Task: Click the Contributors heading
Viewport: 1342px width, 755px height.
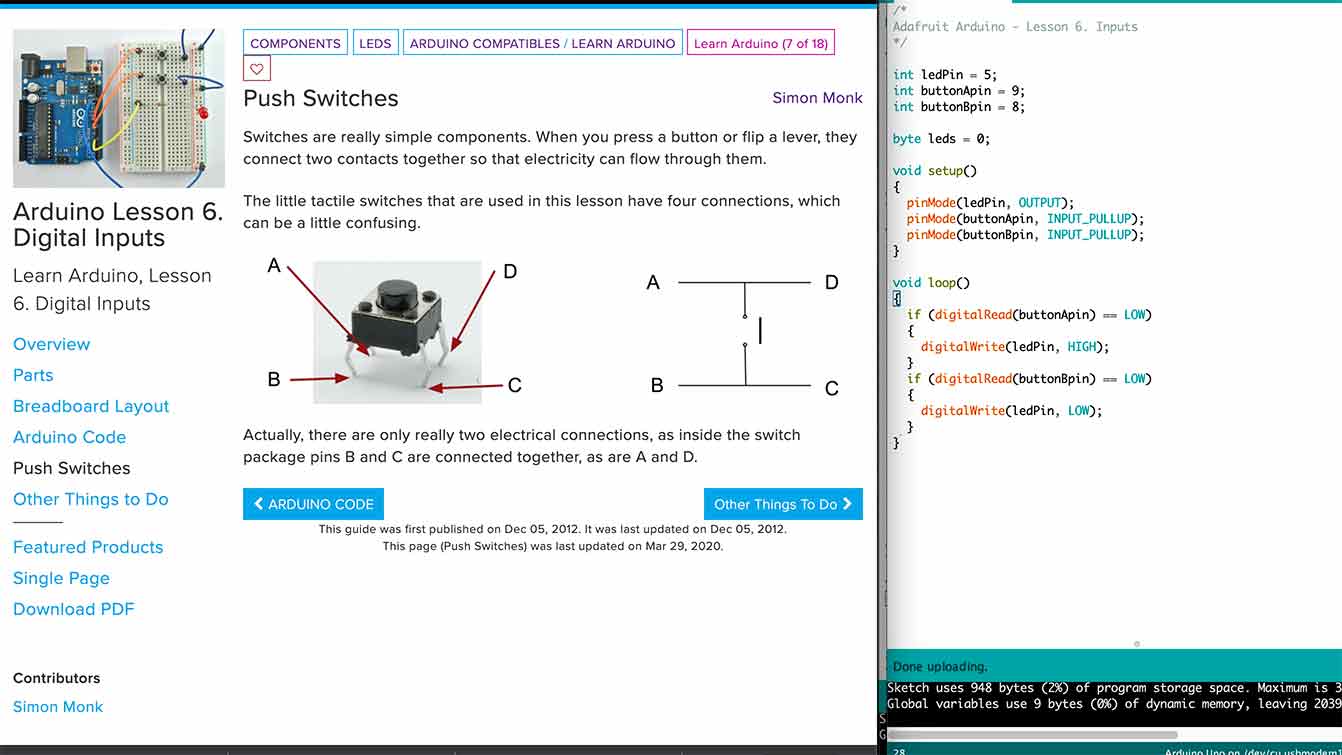Action: [57, 678]
